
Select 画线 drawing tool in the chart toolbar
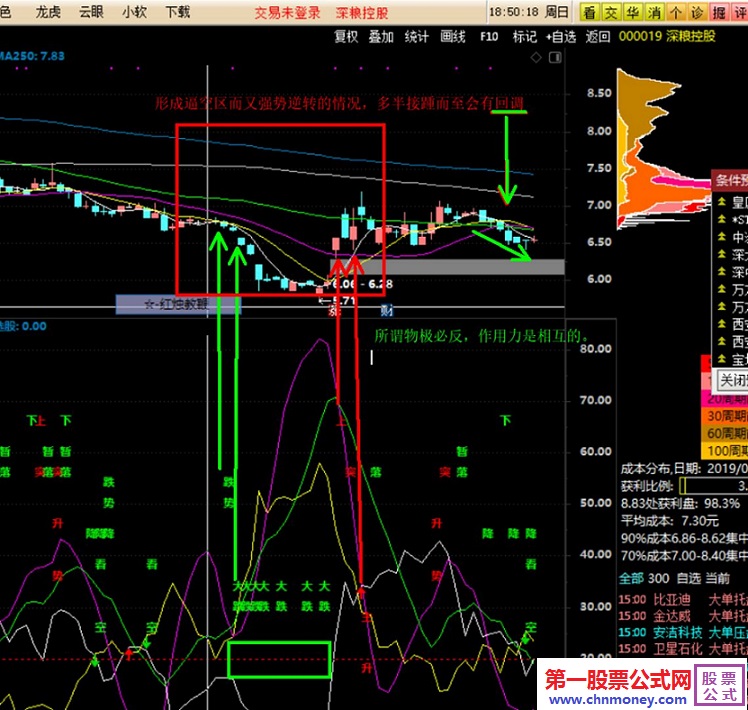[452, 36]
